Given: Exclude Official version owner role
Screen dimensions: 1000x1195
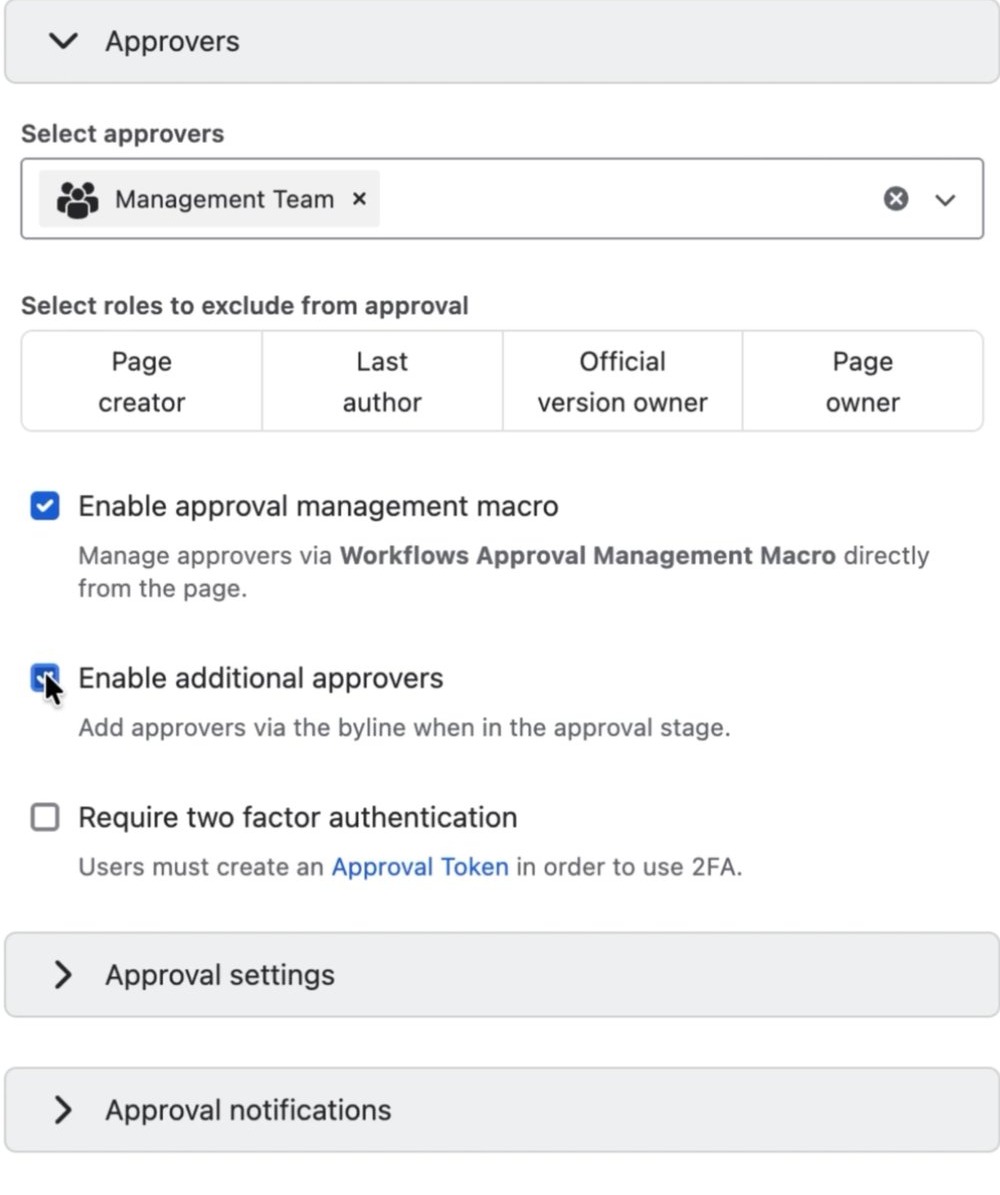Looking at the screenshot, I should click(x=622, y=381).
